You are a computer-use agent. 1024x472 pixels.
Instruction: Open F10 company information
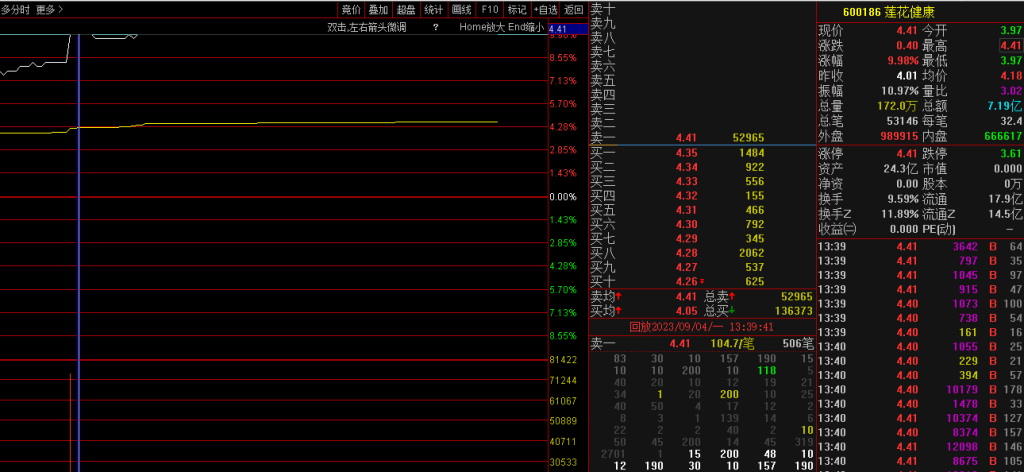[x=489, y=9]
